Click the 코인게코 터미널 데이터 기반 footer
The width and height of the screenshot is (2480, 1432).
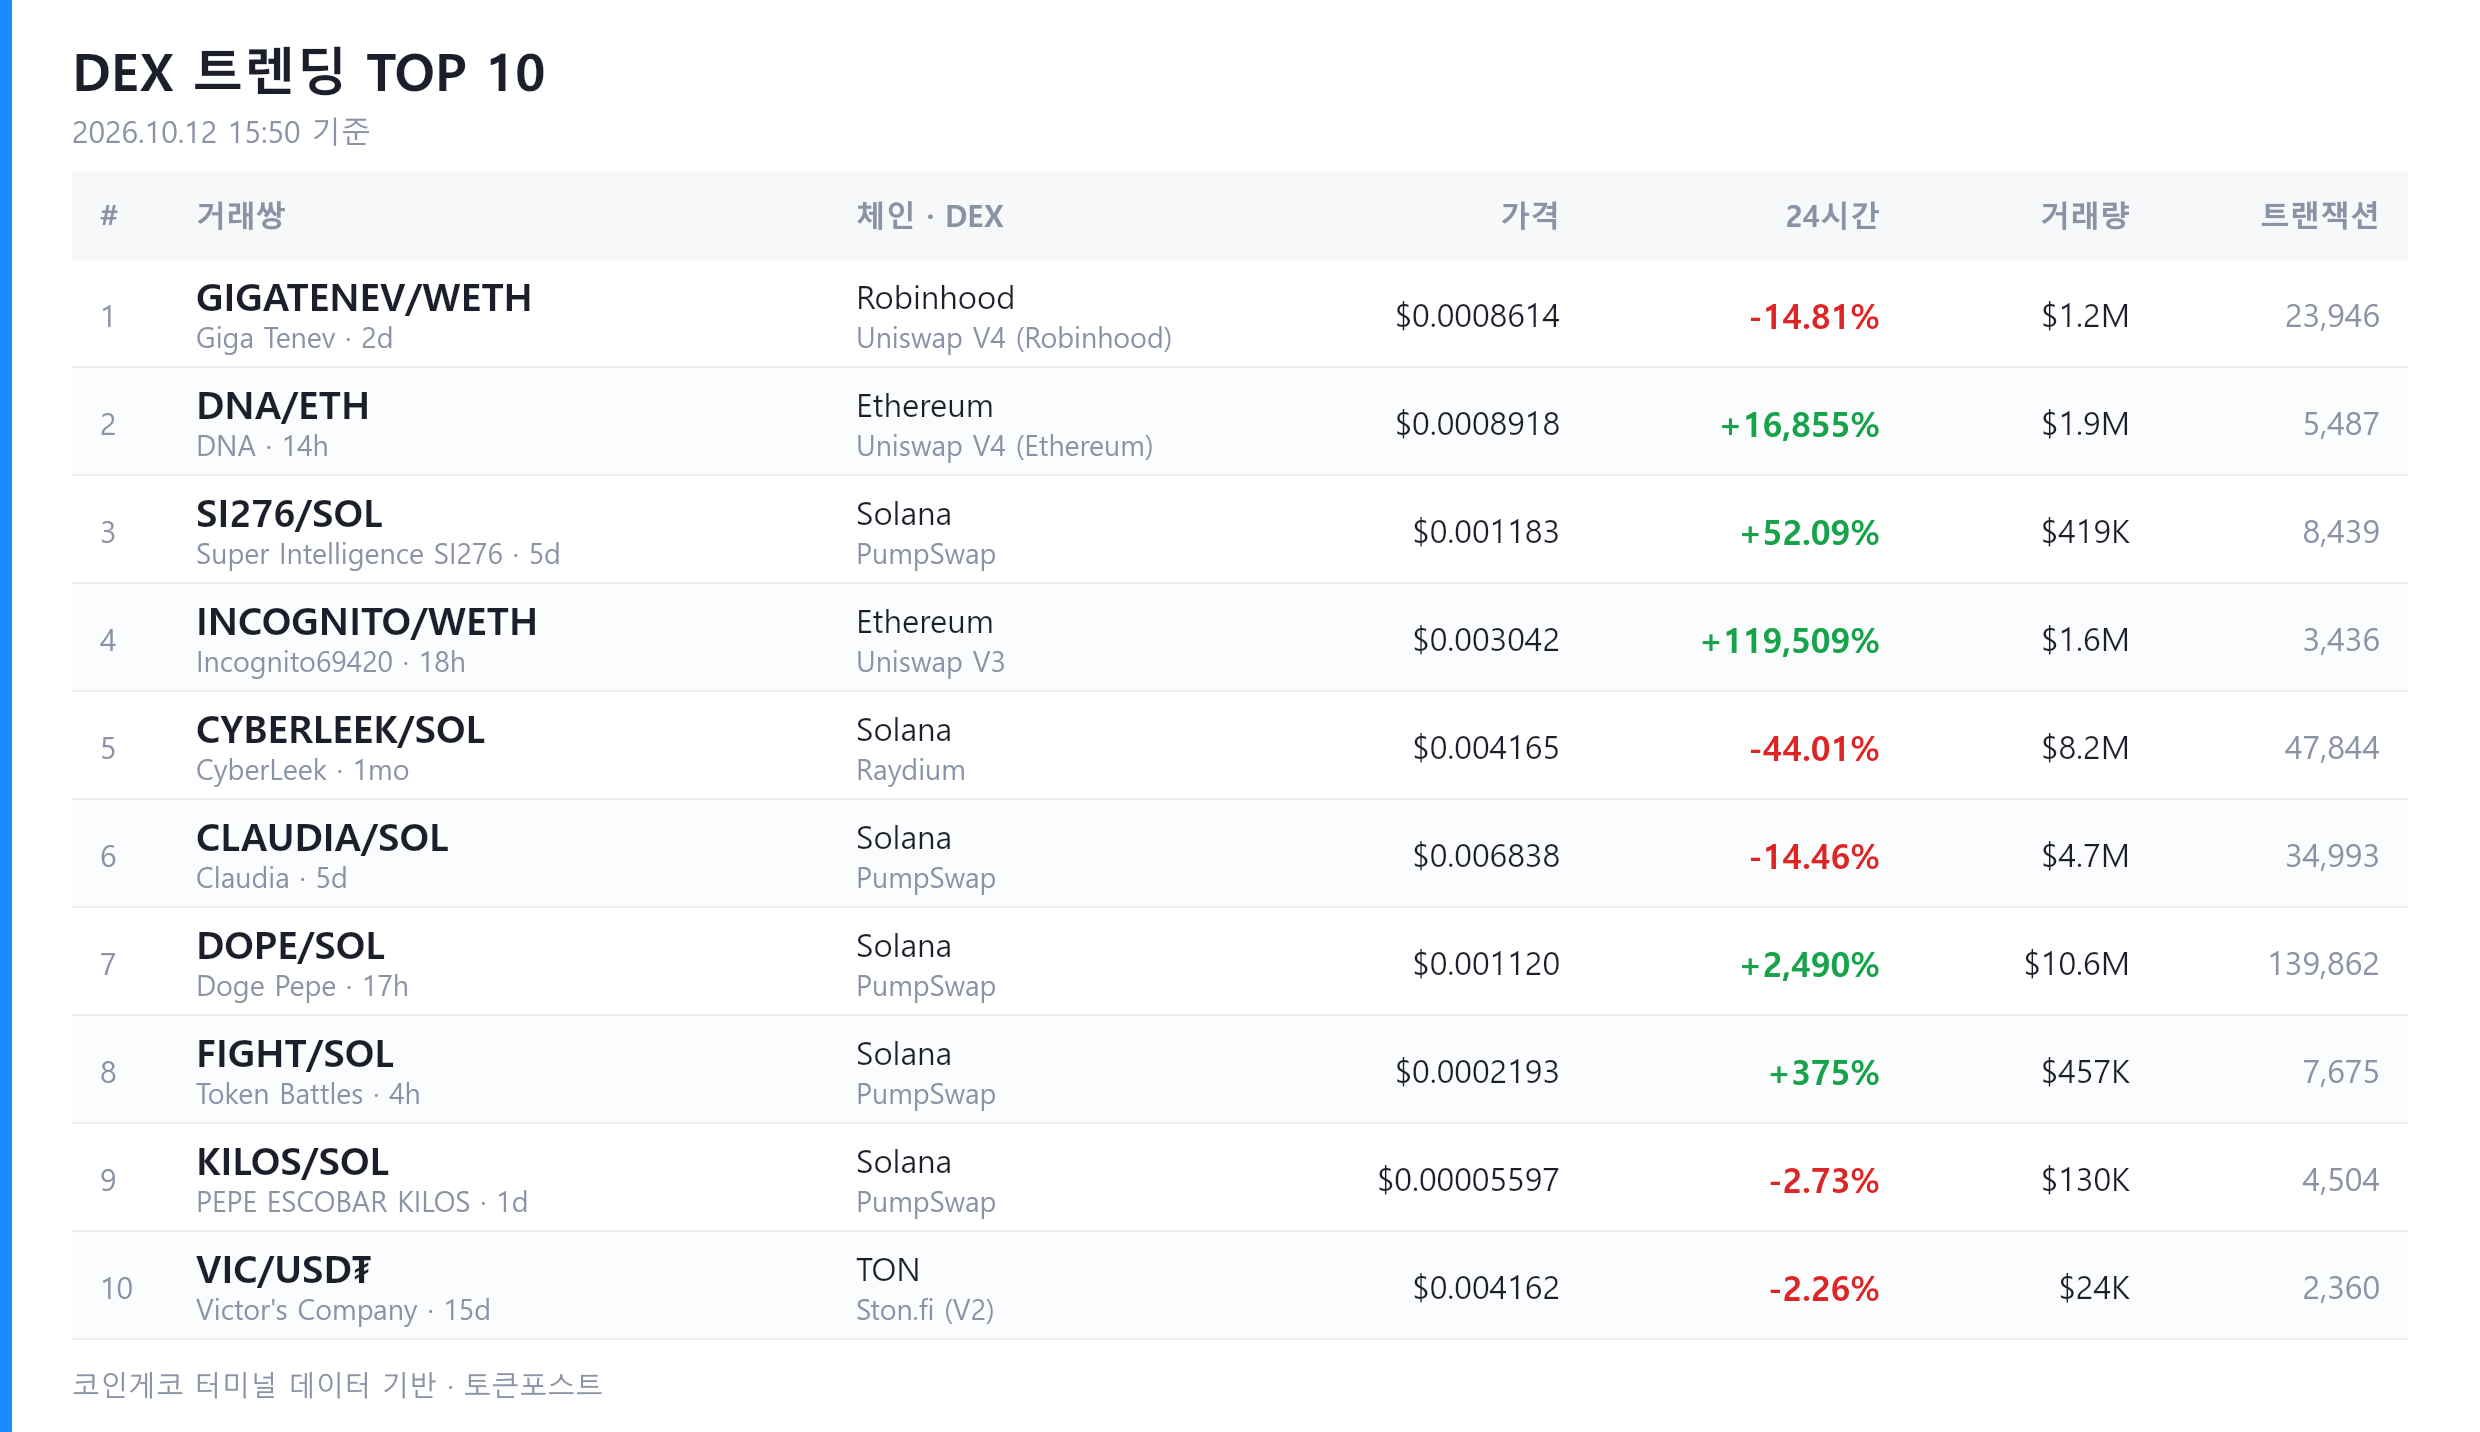tap(254, 1385)
